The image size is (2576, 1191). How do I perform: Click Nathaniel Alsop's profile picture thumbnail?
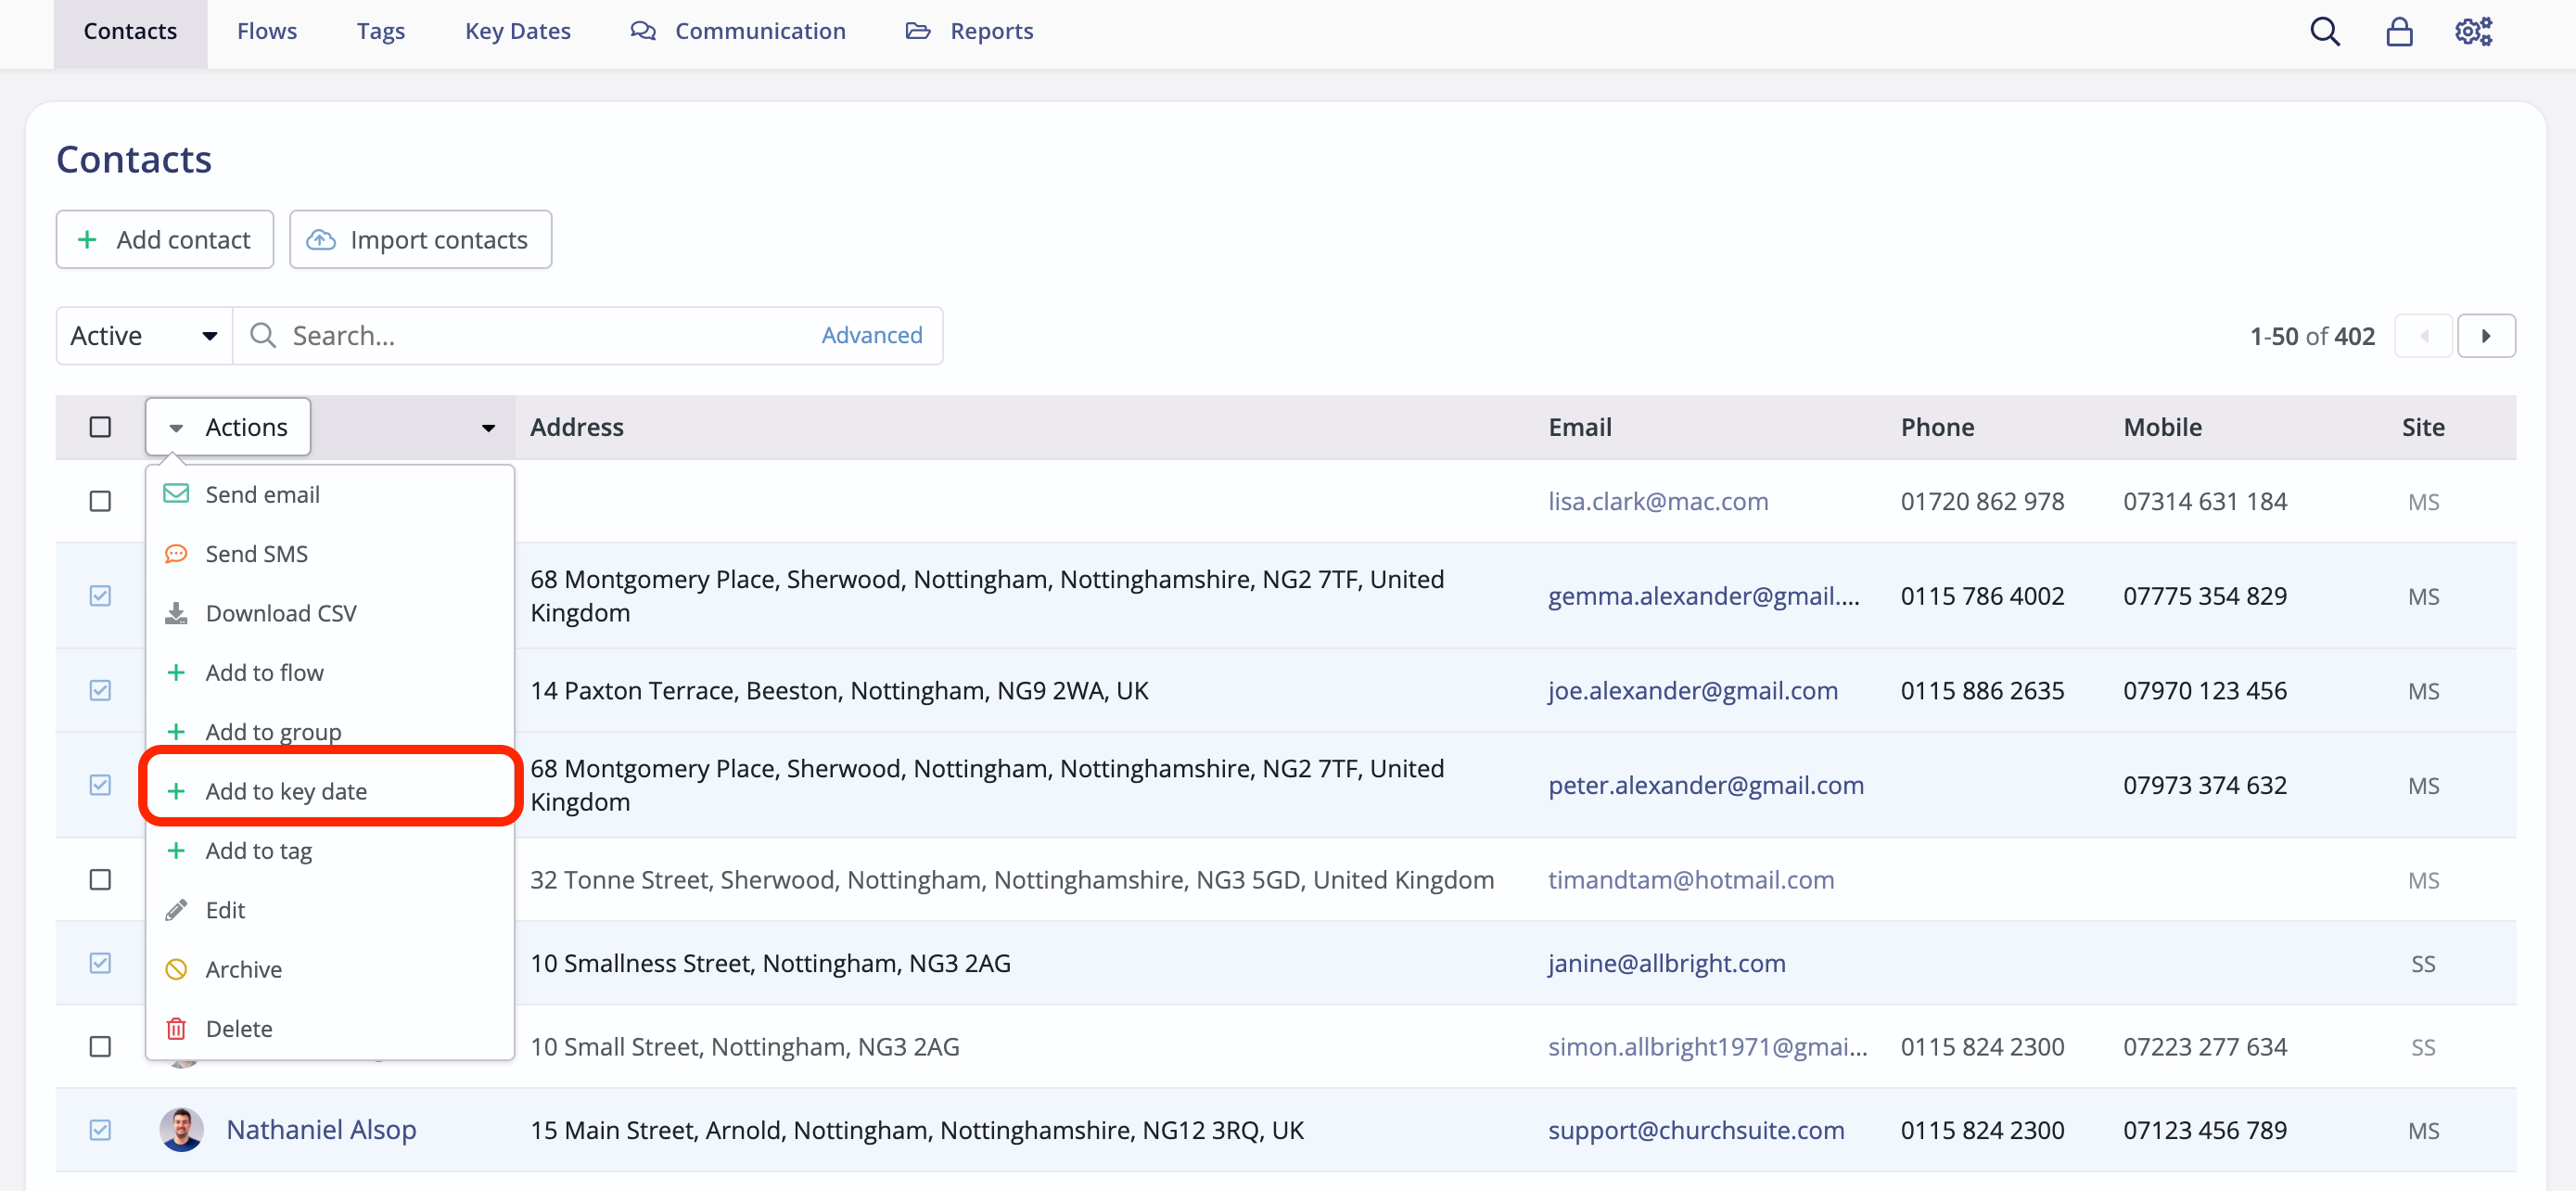[x=181, y=1129]
